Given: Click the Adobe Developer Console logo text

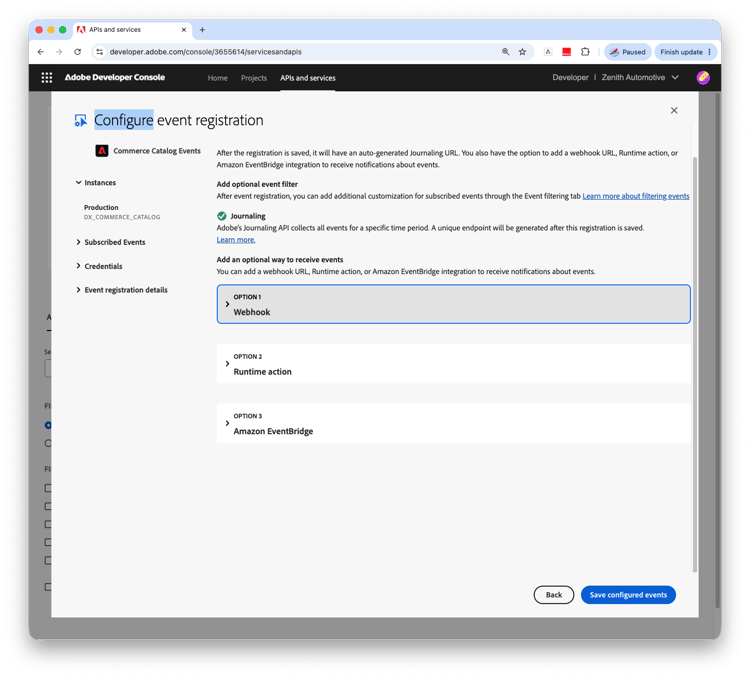Looking at the screenshot, I should (115, 78).
